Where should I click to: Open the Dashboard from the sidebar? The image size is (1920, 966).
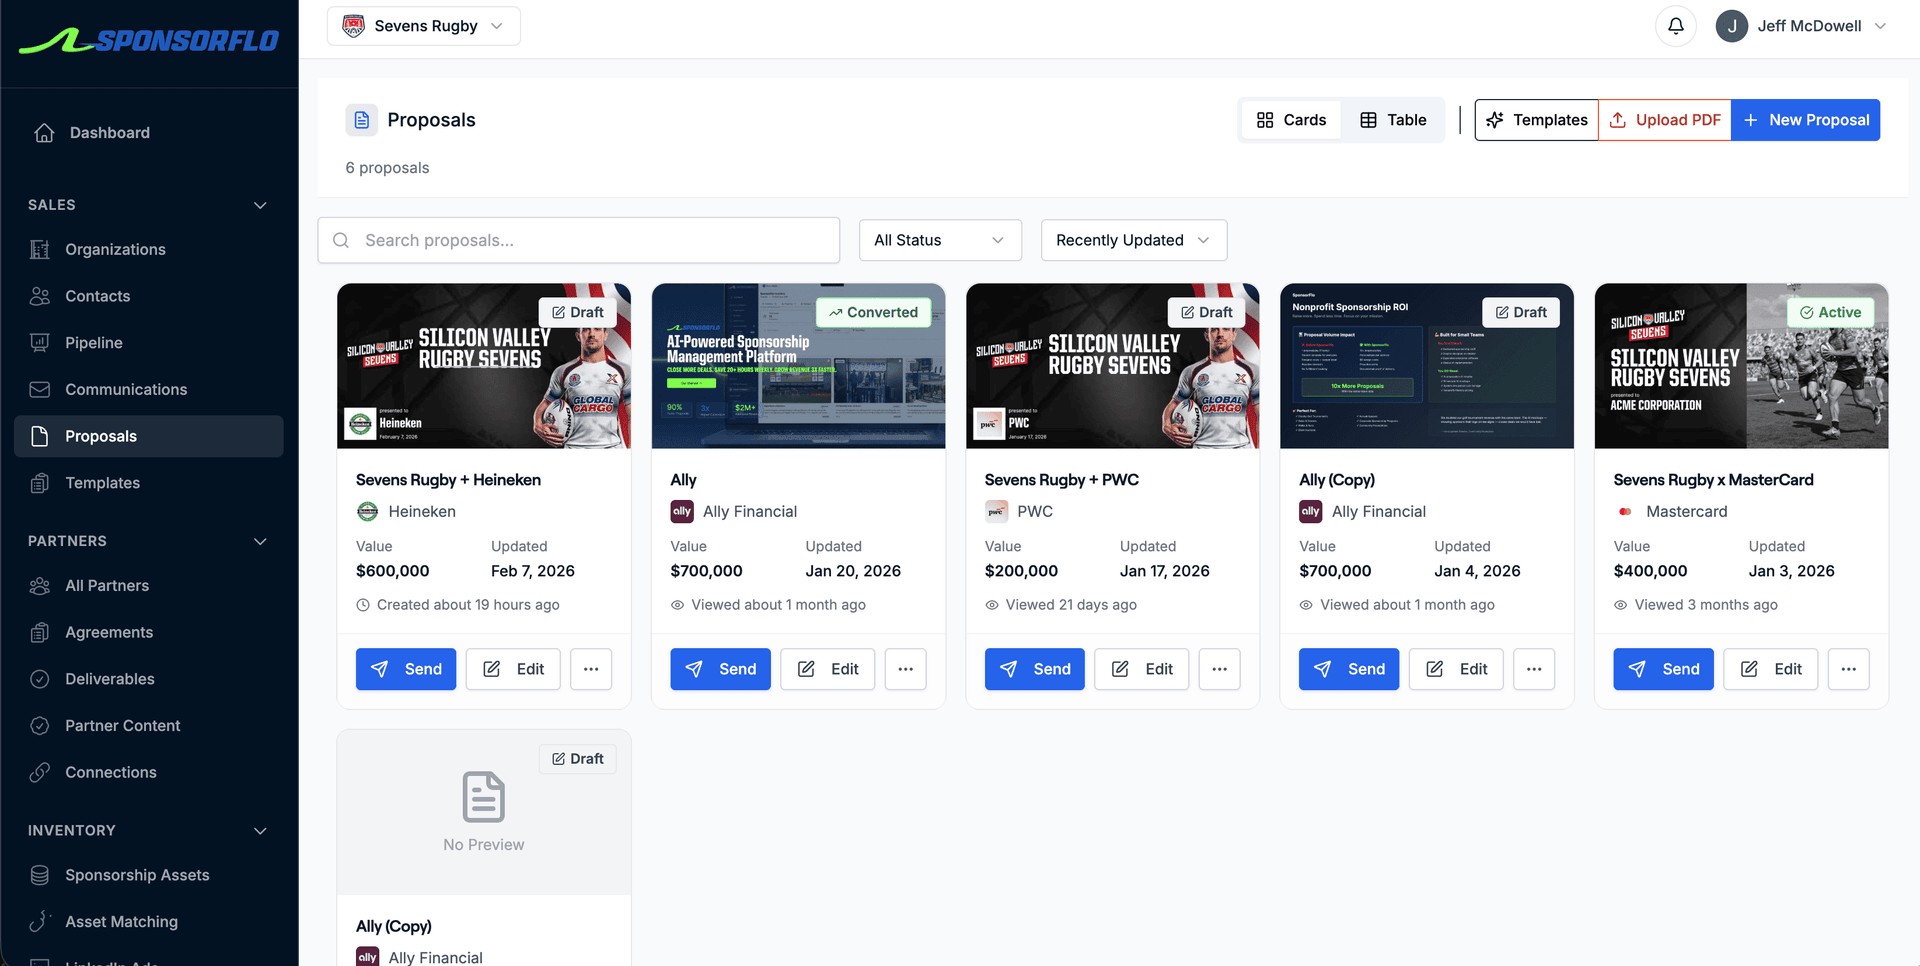[108, 132]
